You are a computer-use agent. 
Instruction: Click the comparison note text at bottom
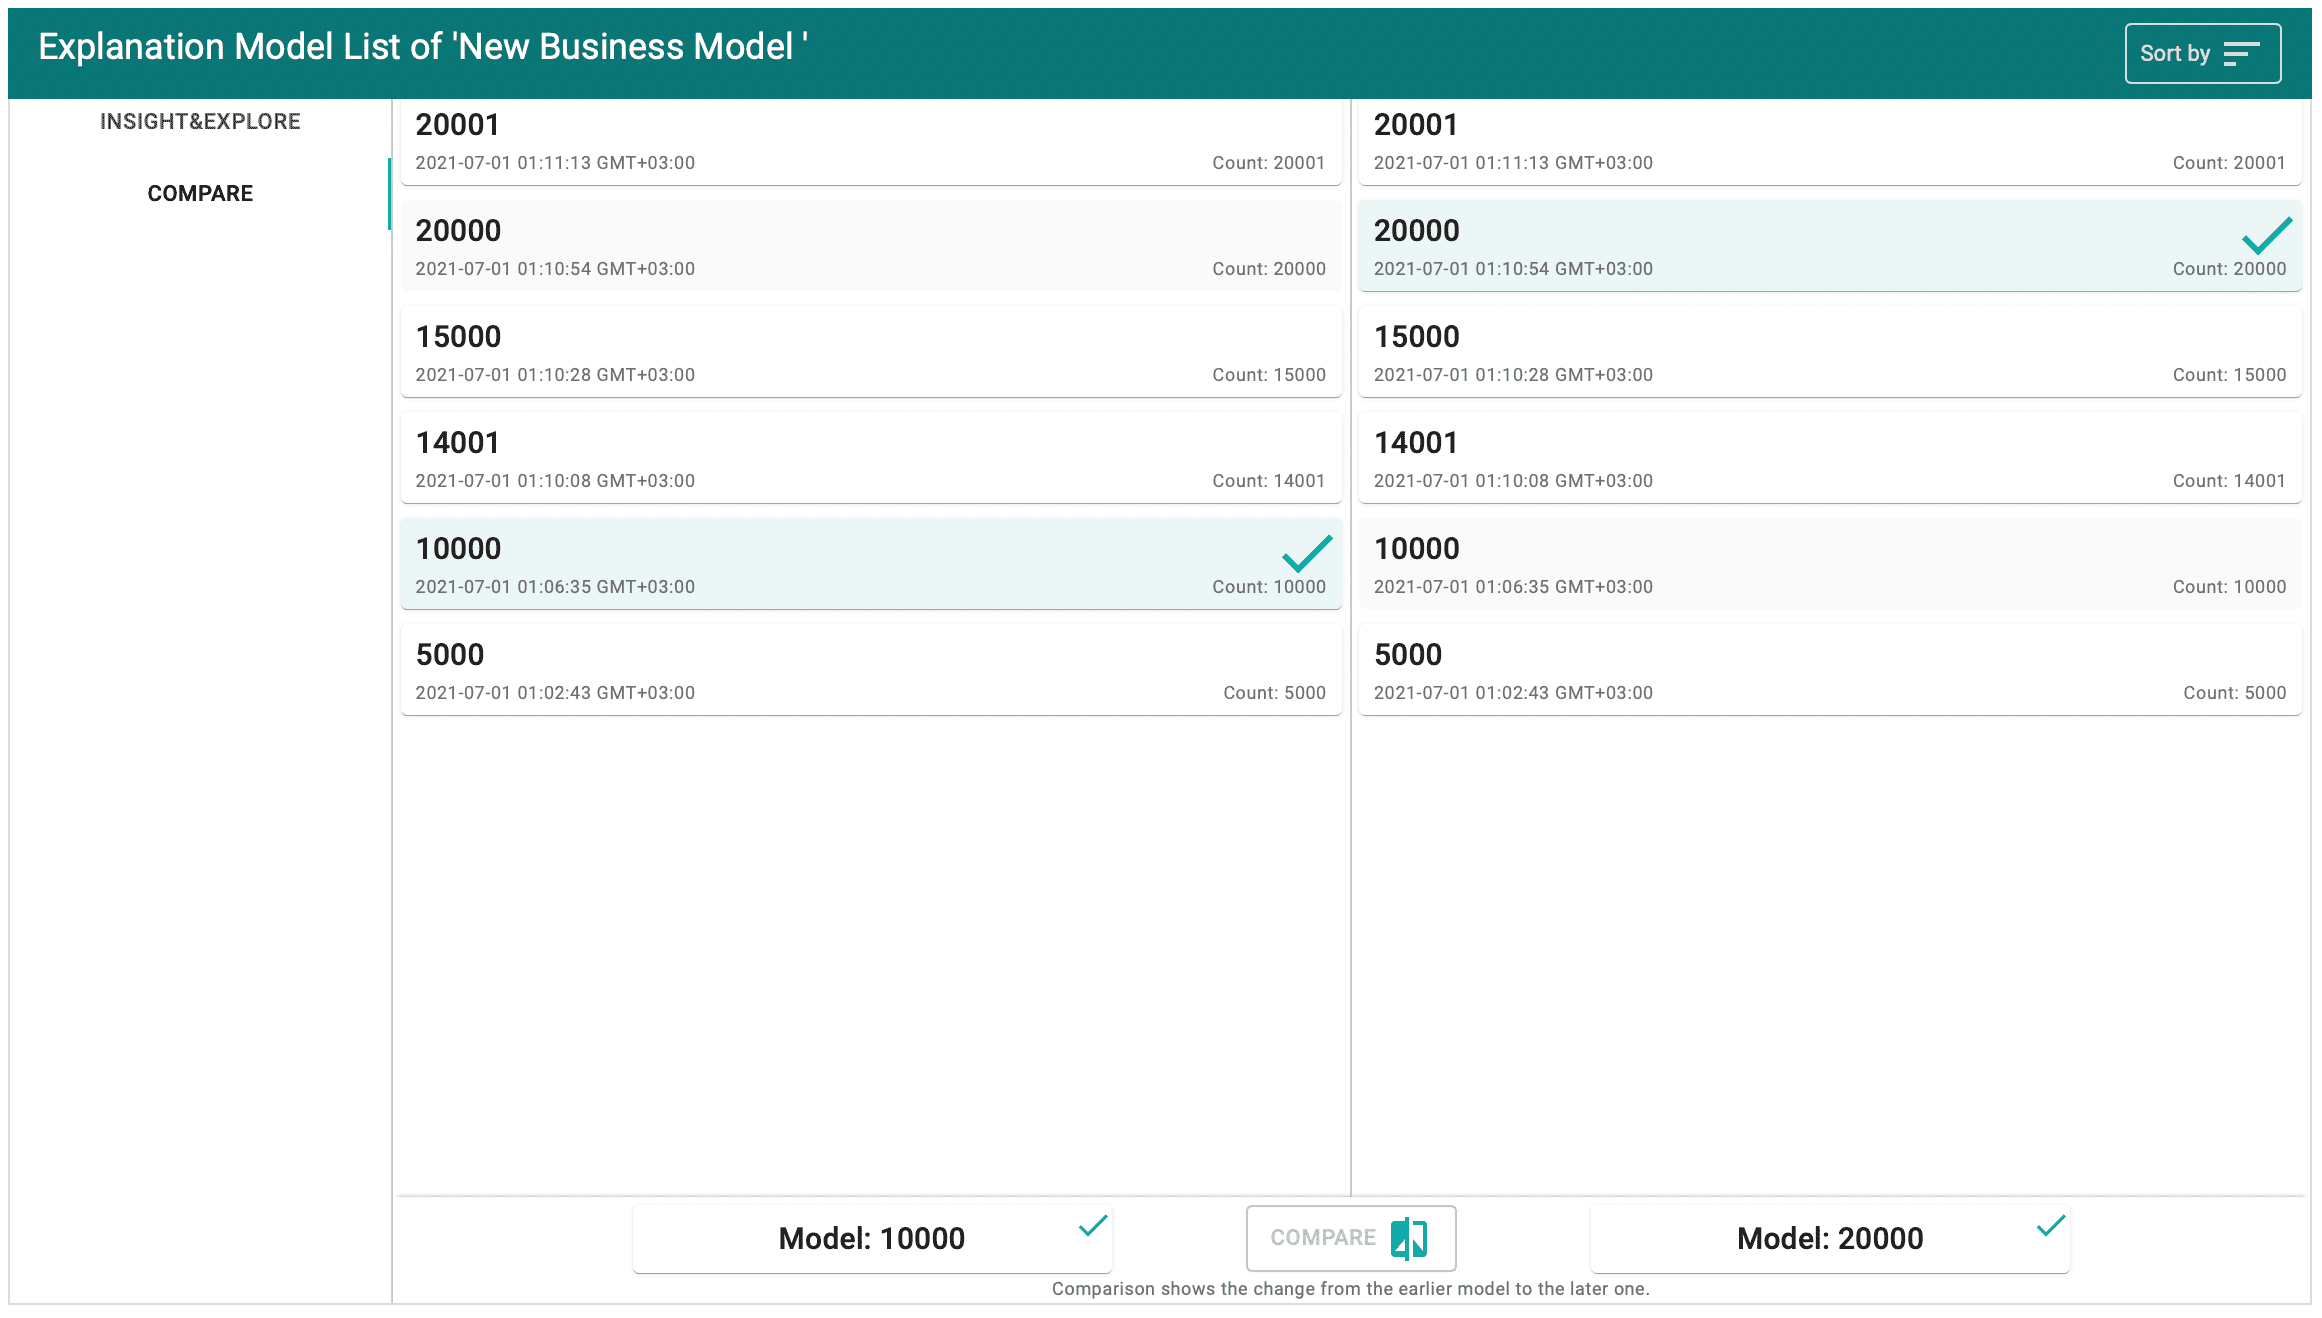1351,1289
